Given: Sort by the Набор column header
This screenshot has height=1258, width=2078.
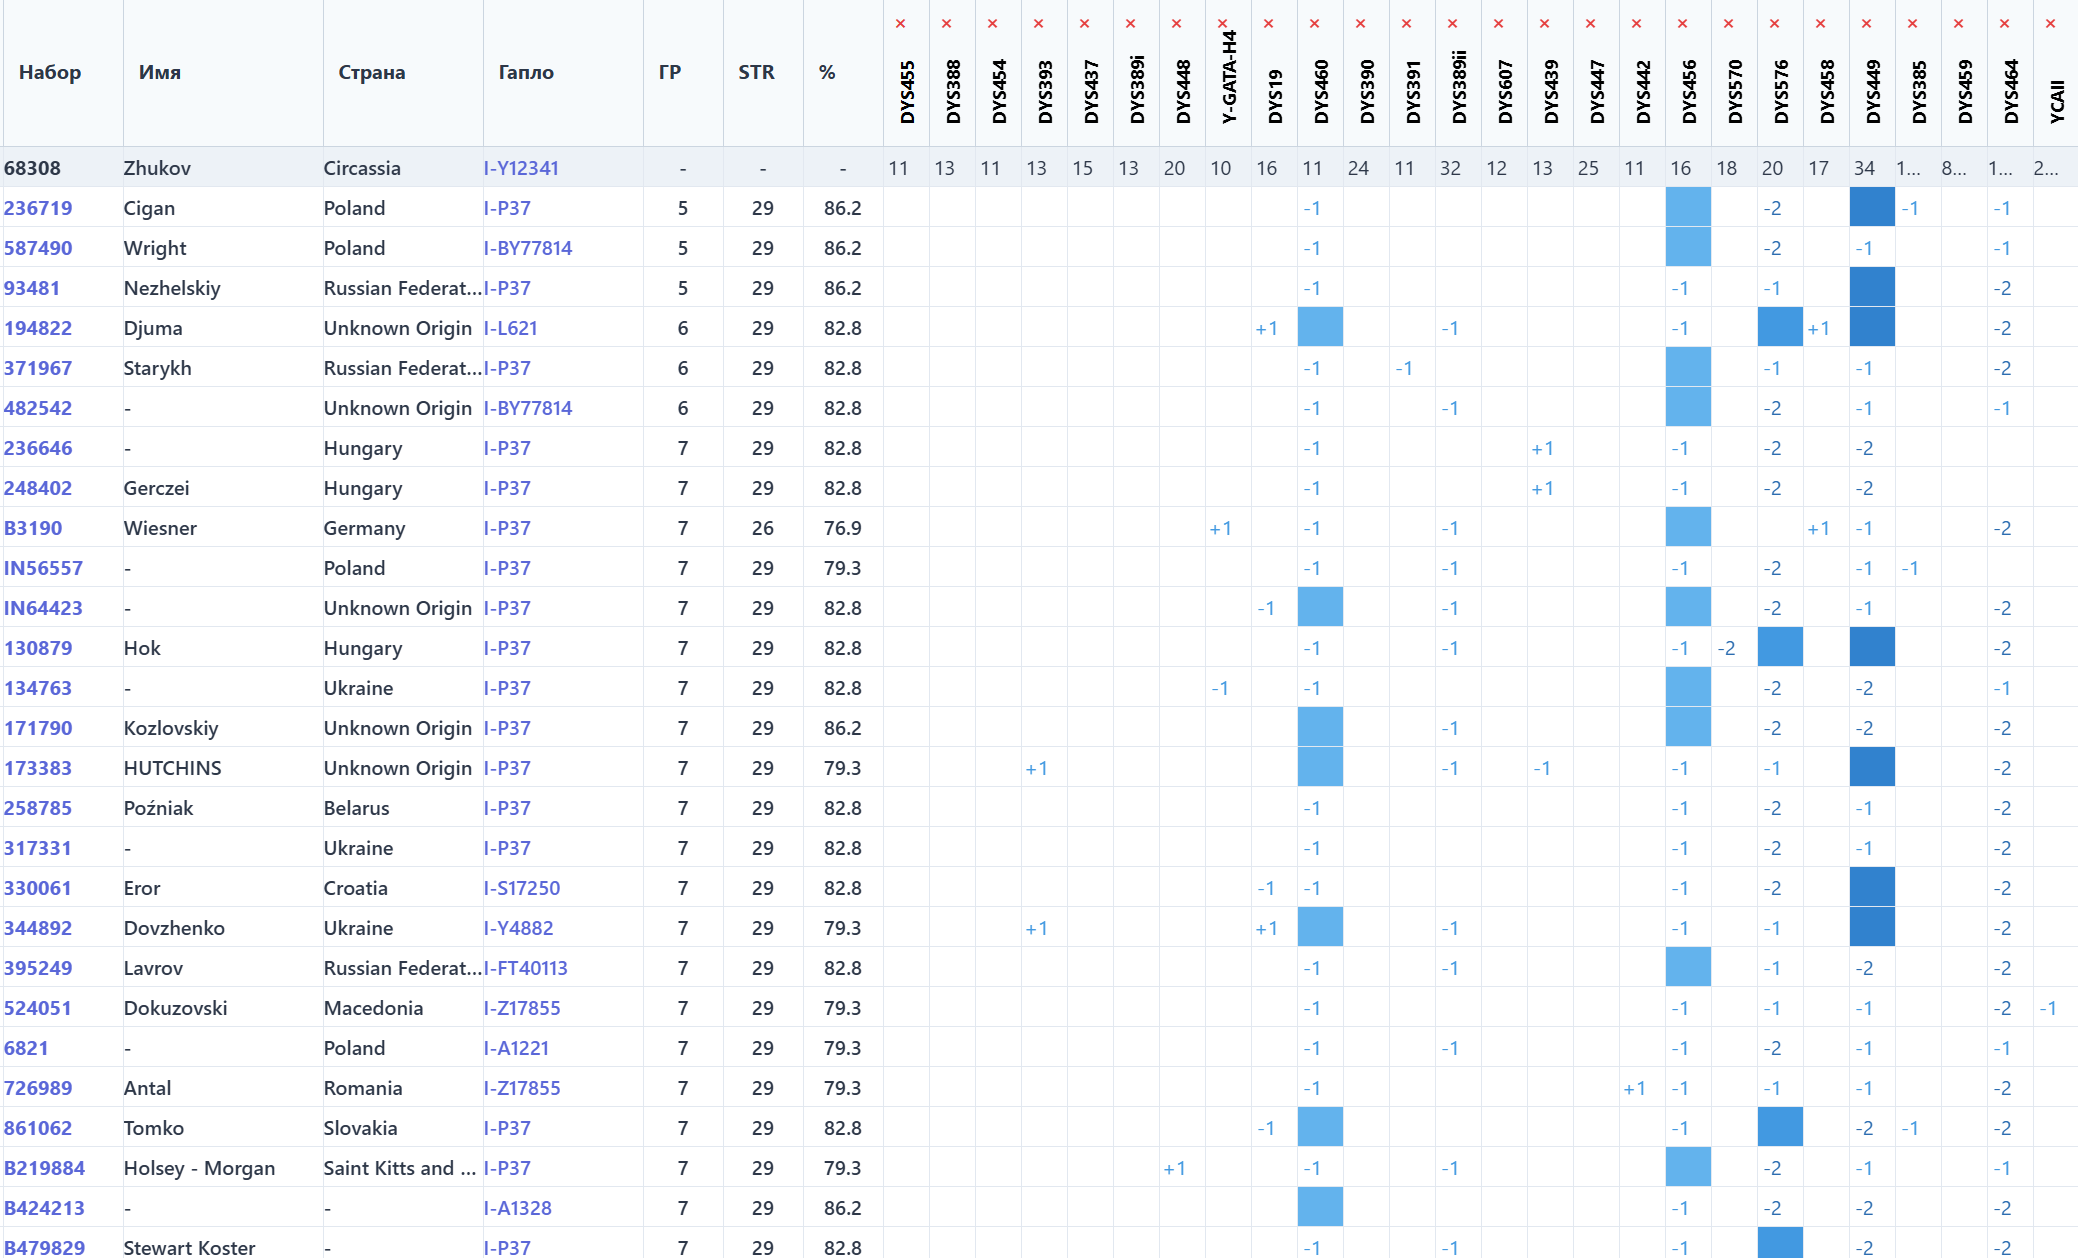Looking at the screenshot, I should pos(50,72).
